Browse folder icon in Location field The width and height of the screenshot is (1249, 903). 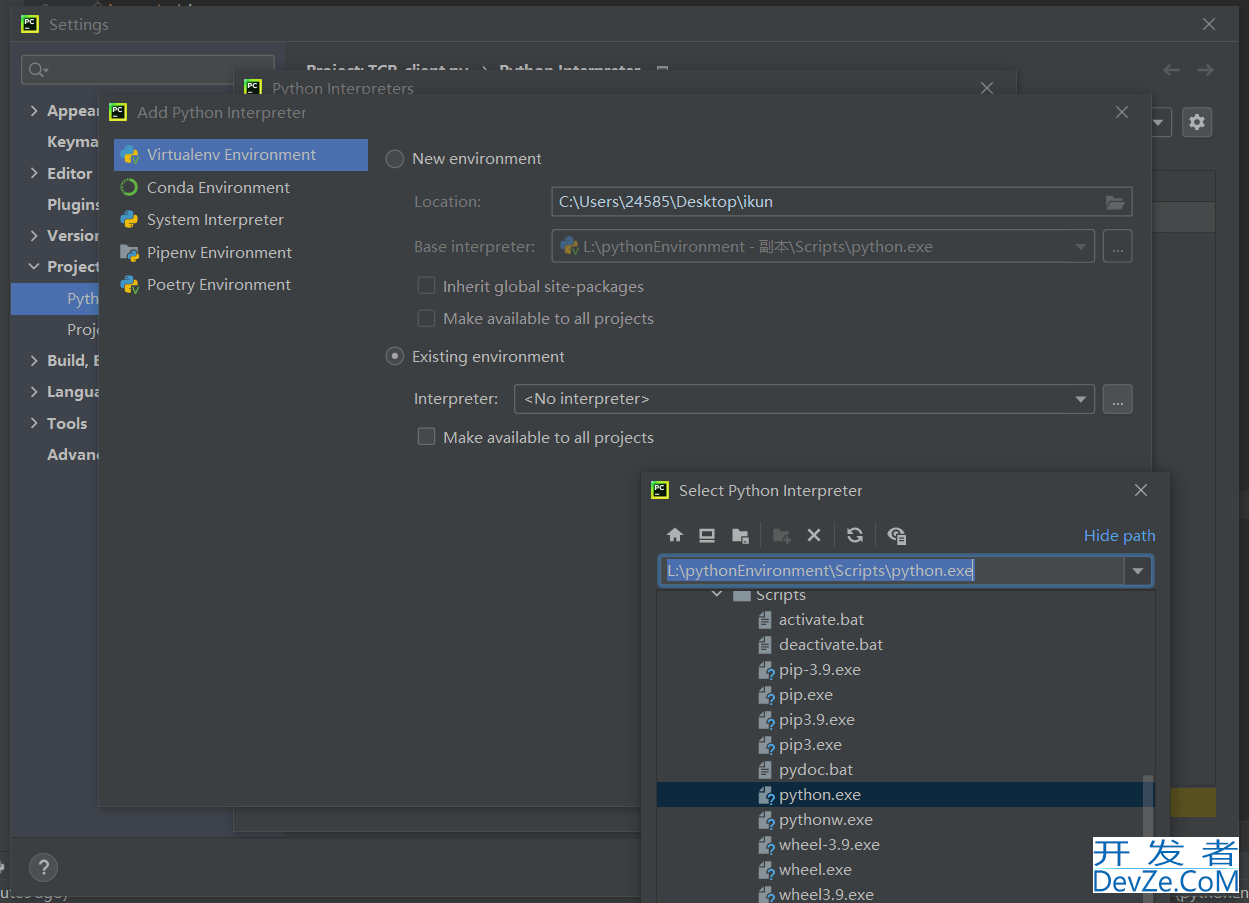1115,202
